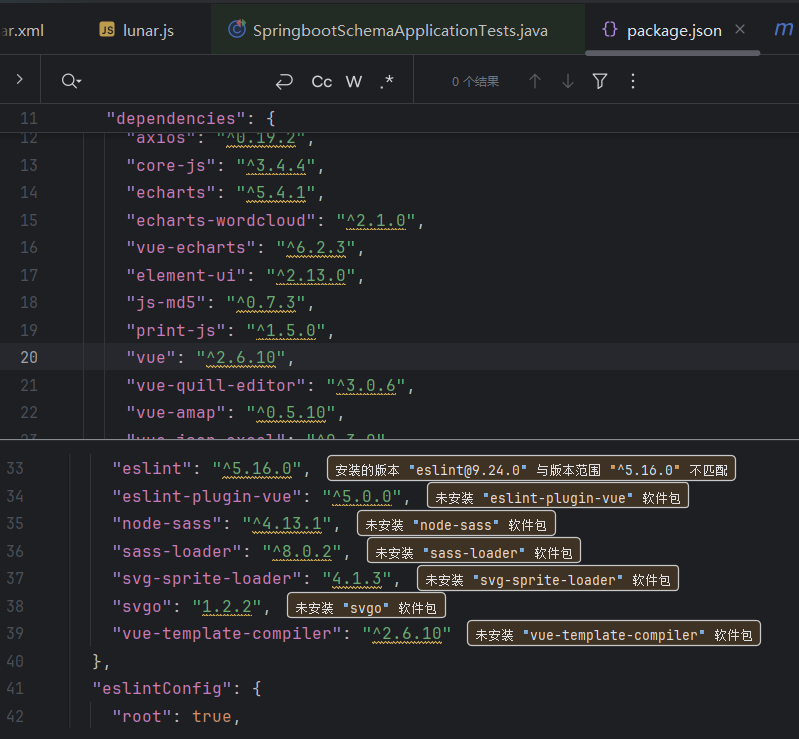Click the svgo not installed hint
799x739 pixels.
tap(366, 606)
